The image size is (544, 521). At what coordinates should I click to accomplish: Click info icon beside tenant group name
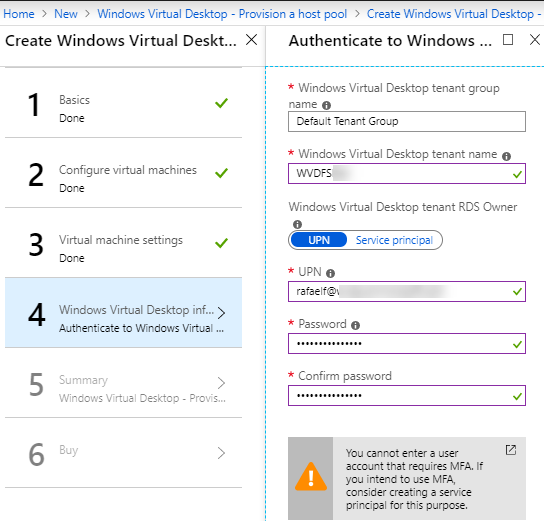pyautogui.click(x=326, y=105)
